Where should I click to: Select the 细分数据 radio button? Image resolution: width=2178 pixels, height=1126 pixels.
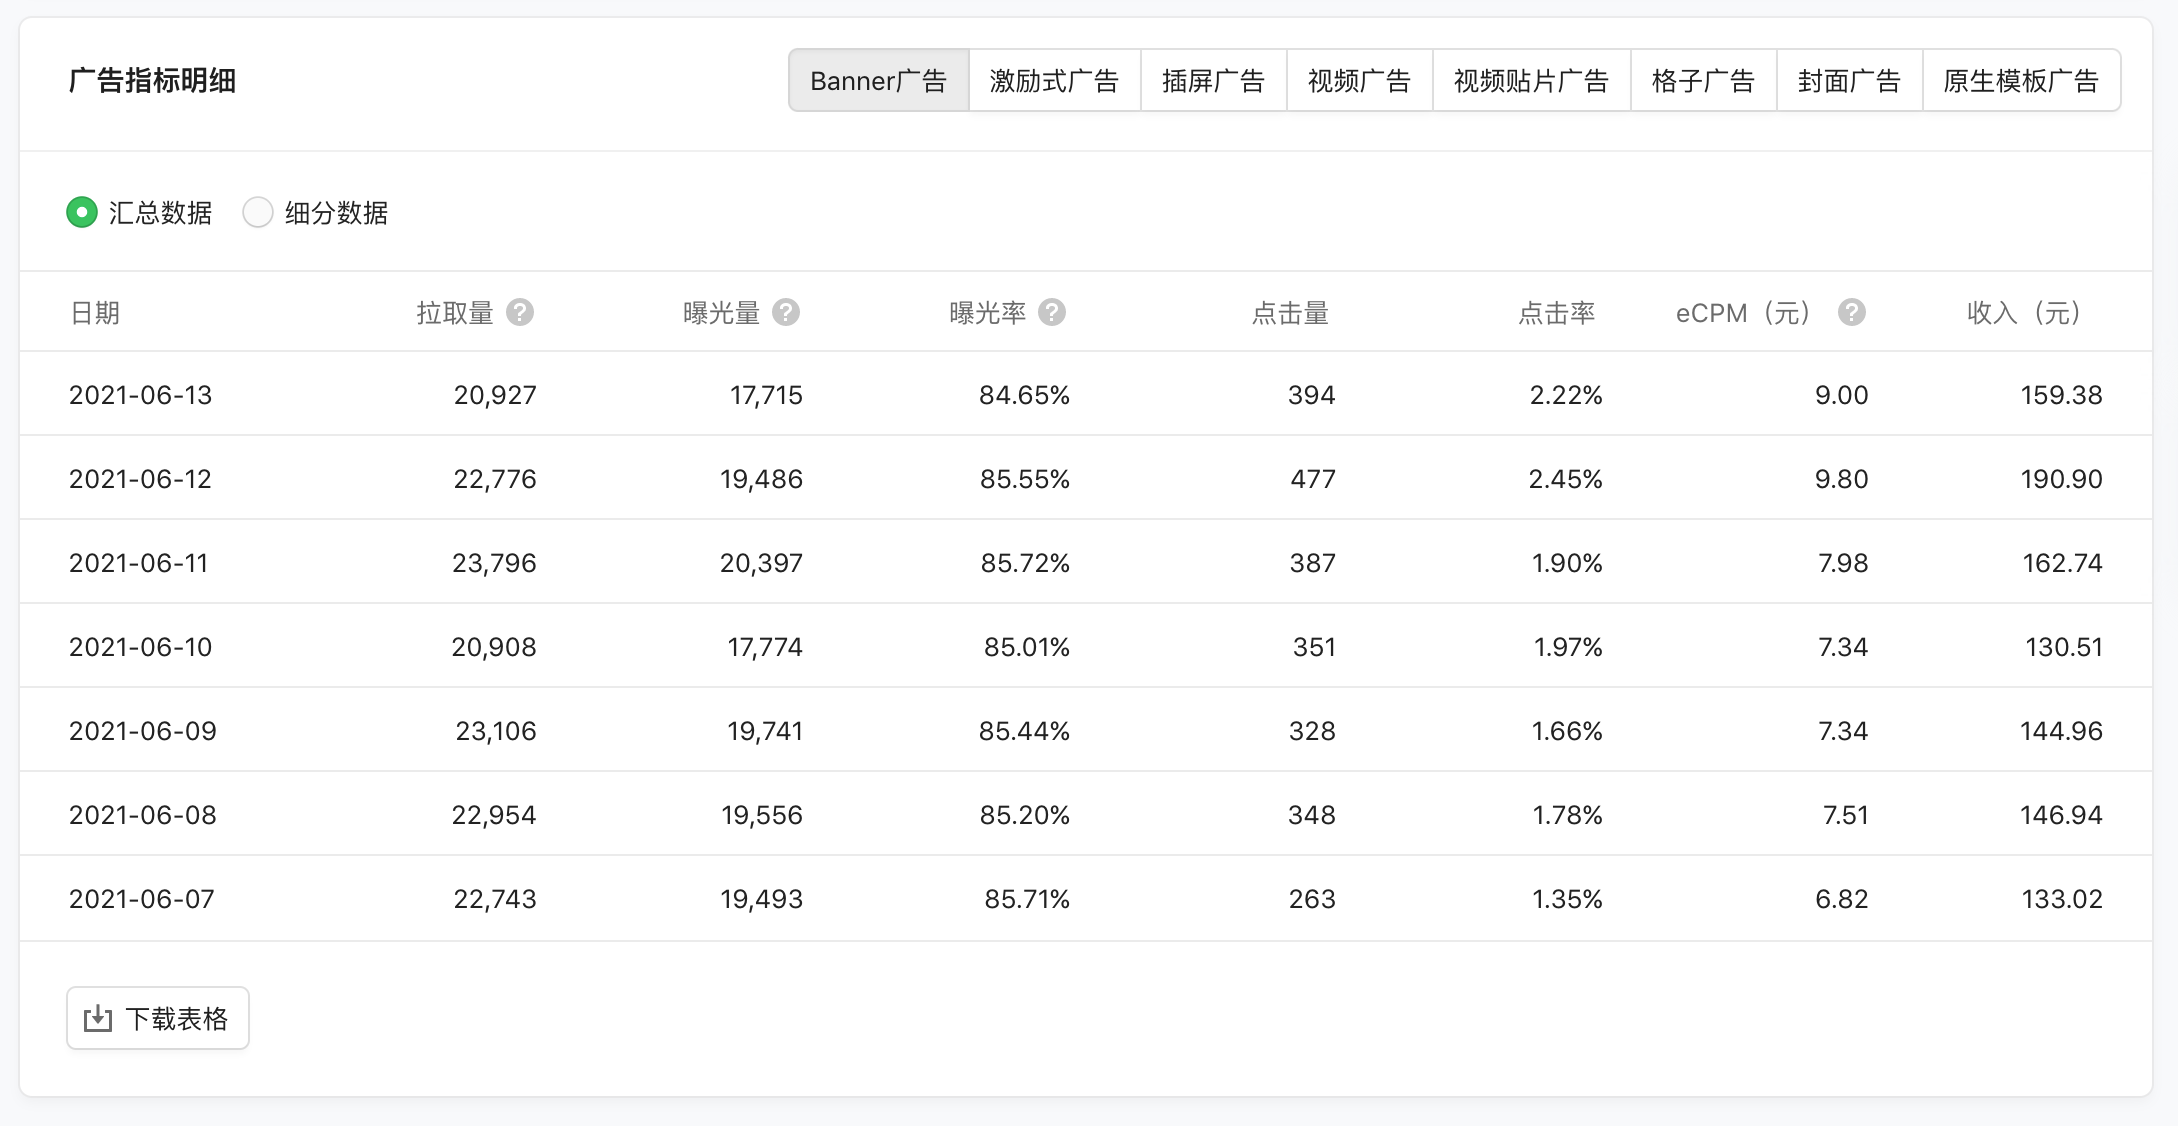(258, 213)
